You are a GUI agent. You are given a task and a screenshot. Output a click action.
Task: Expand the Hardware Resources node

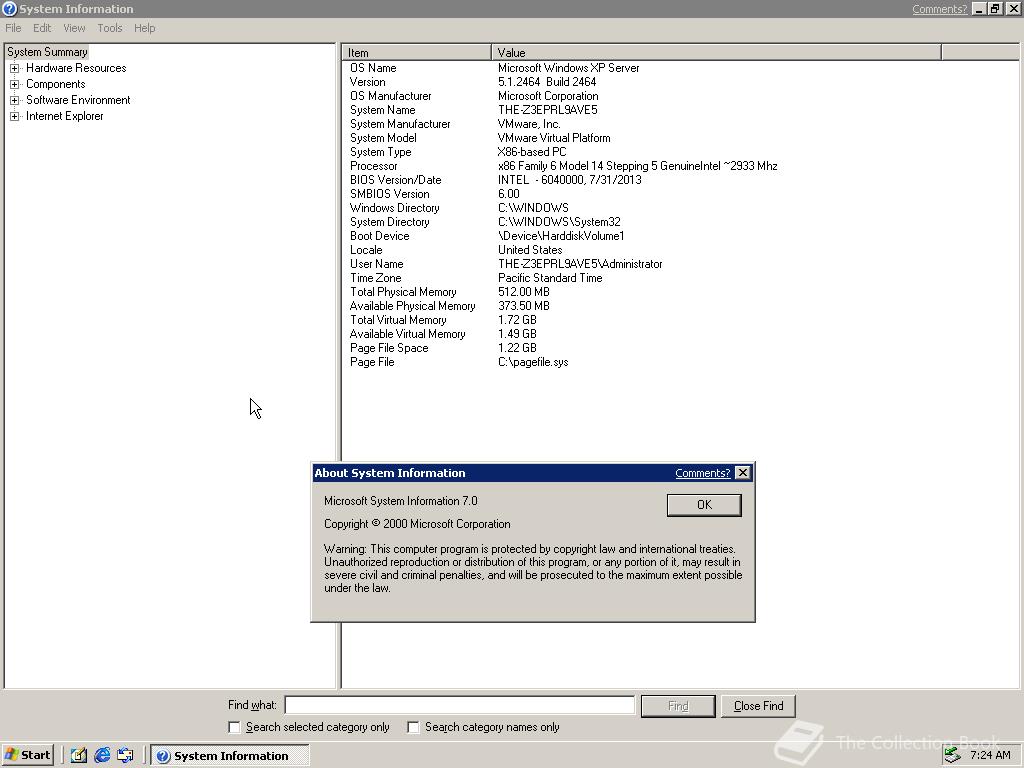click(14, 68)
